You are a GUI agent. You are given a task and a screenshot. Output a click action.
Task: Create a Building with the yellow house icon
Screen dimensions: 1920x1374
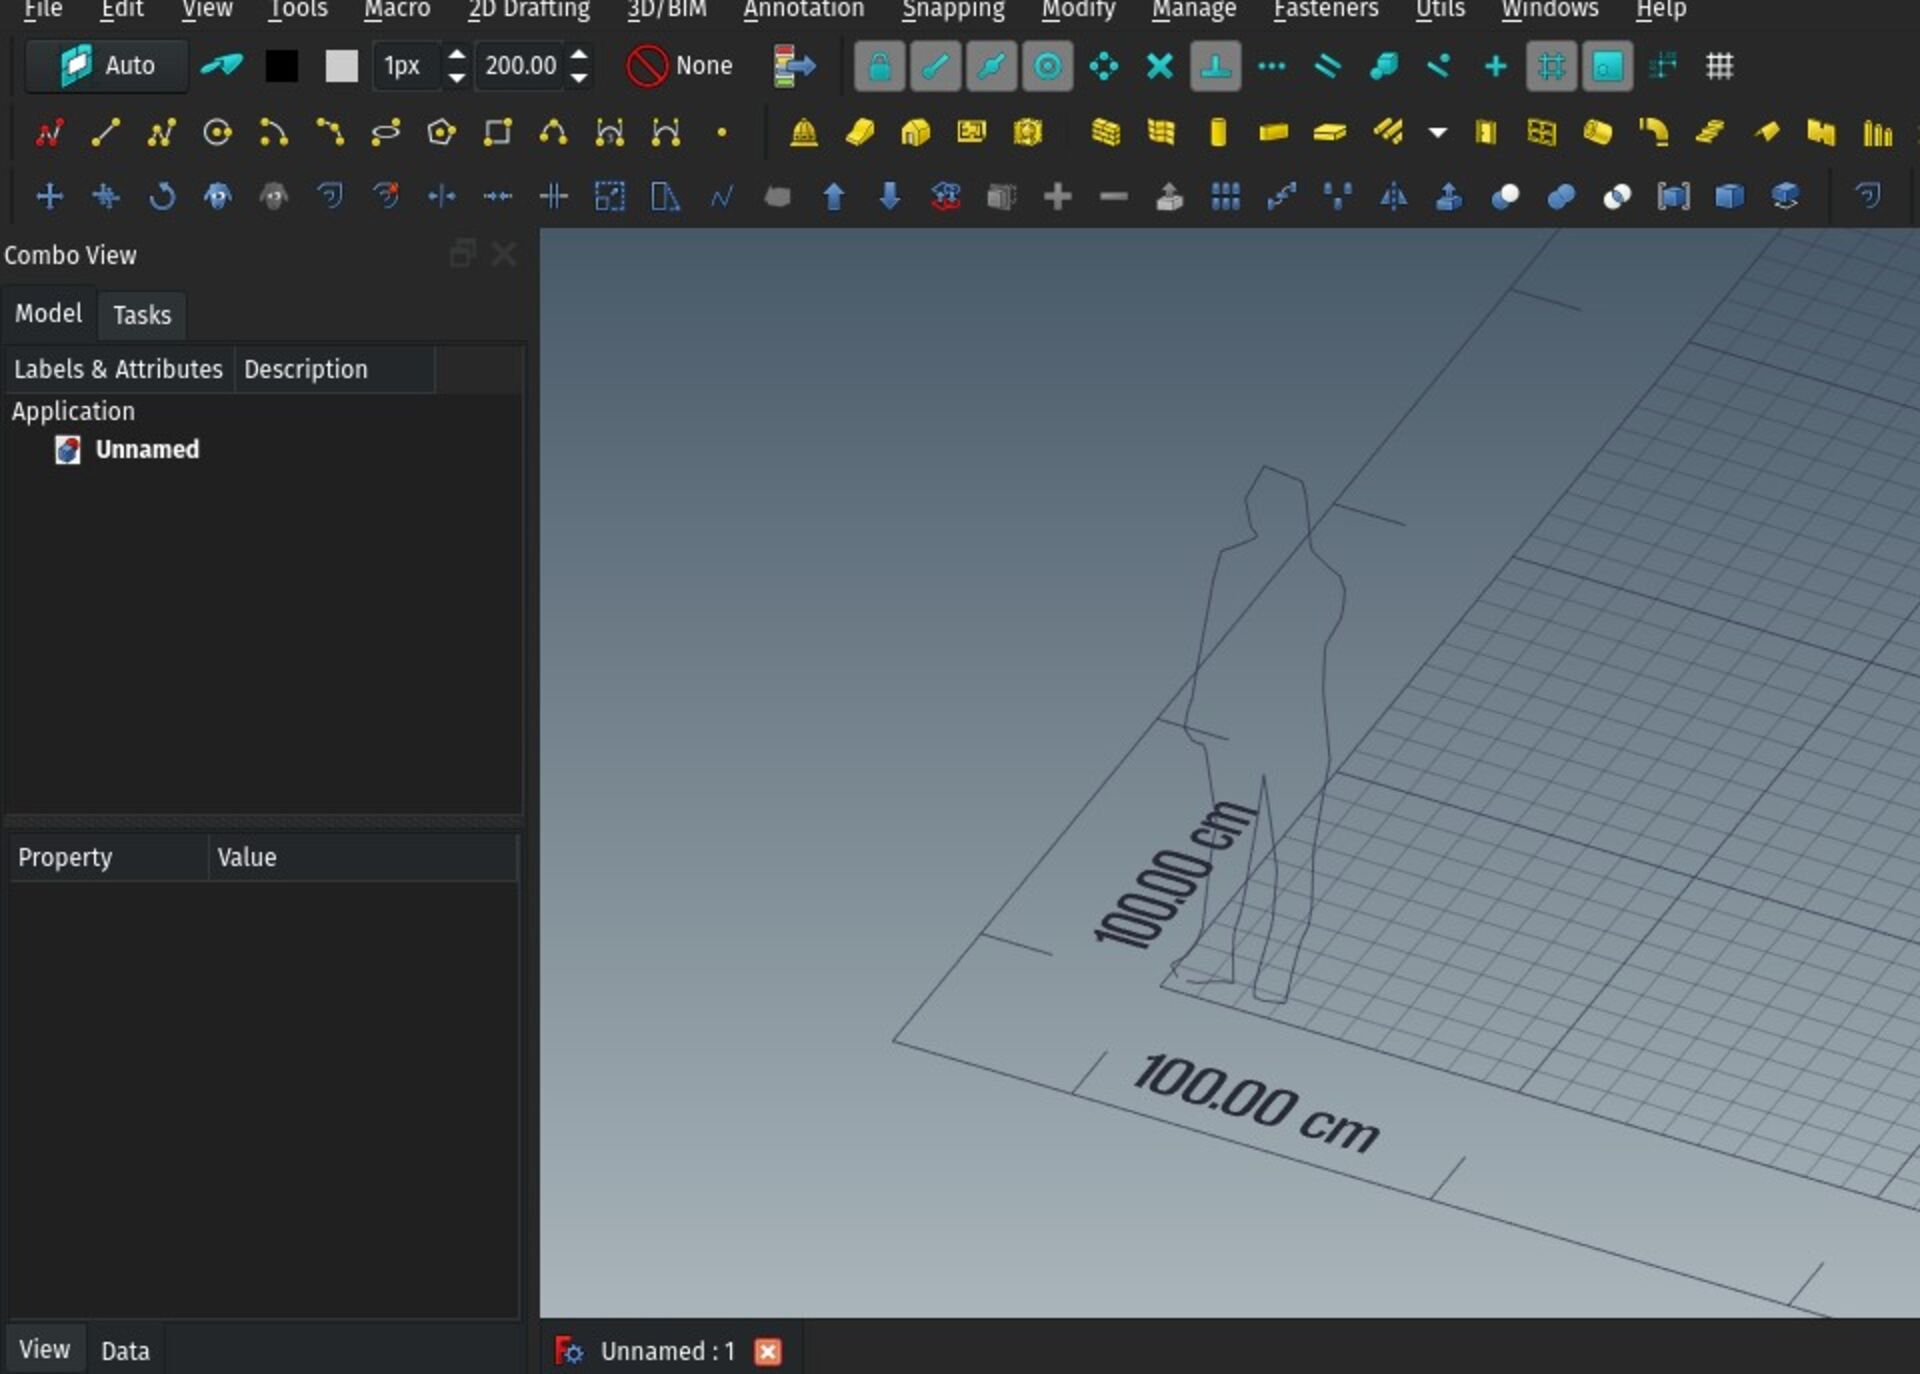coord(915,132)
